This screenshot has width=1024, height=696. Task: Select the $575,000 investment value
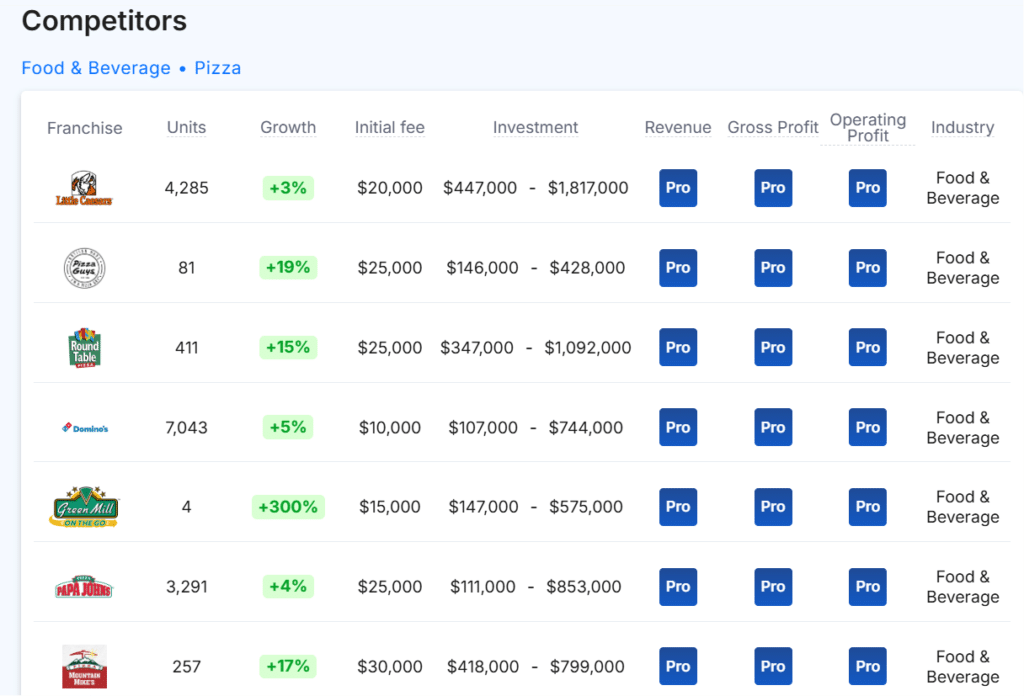coord(586,507)
